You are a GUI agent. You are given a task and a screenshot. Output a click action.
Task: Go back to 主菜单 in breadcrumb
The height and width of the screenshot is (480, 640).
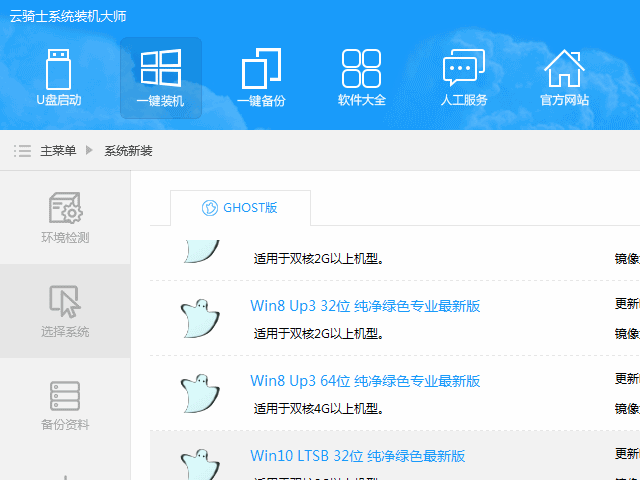pyautogui.click(x=58, y=151)
